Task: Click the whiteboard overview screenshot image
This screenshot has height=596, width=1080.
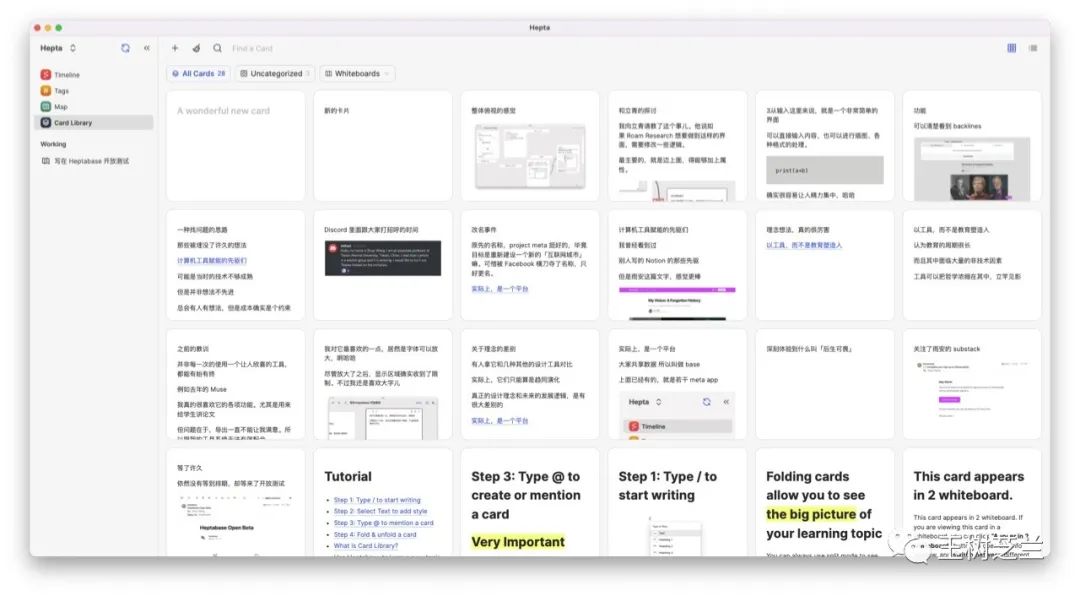Action: point(530,156)
